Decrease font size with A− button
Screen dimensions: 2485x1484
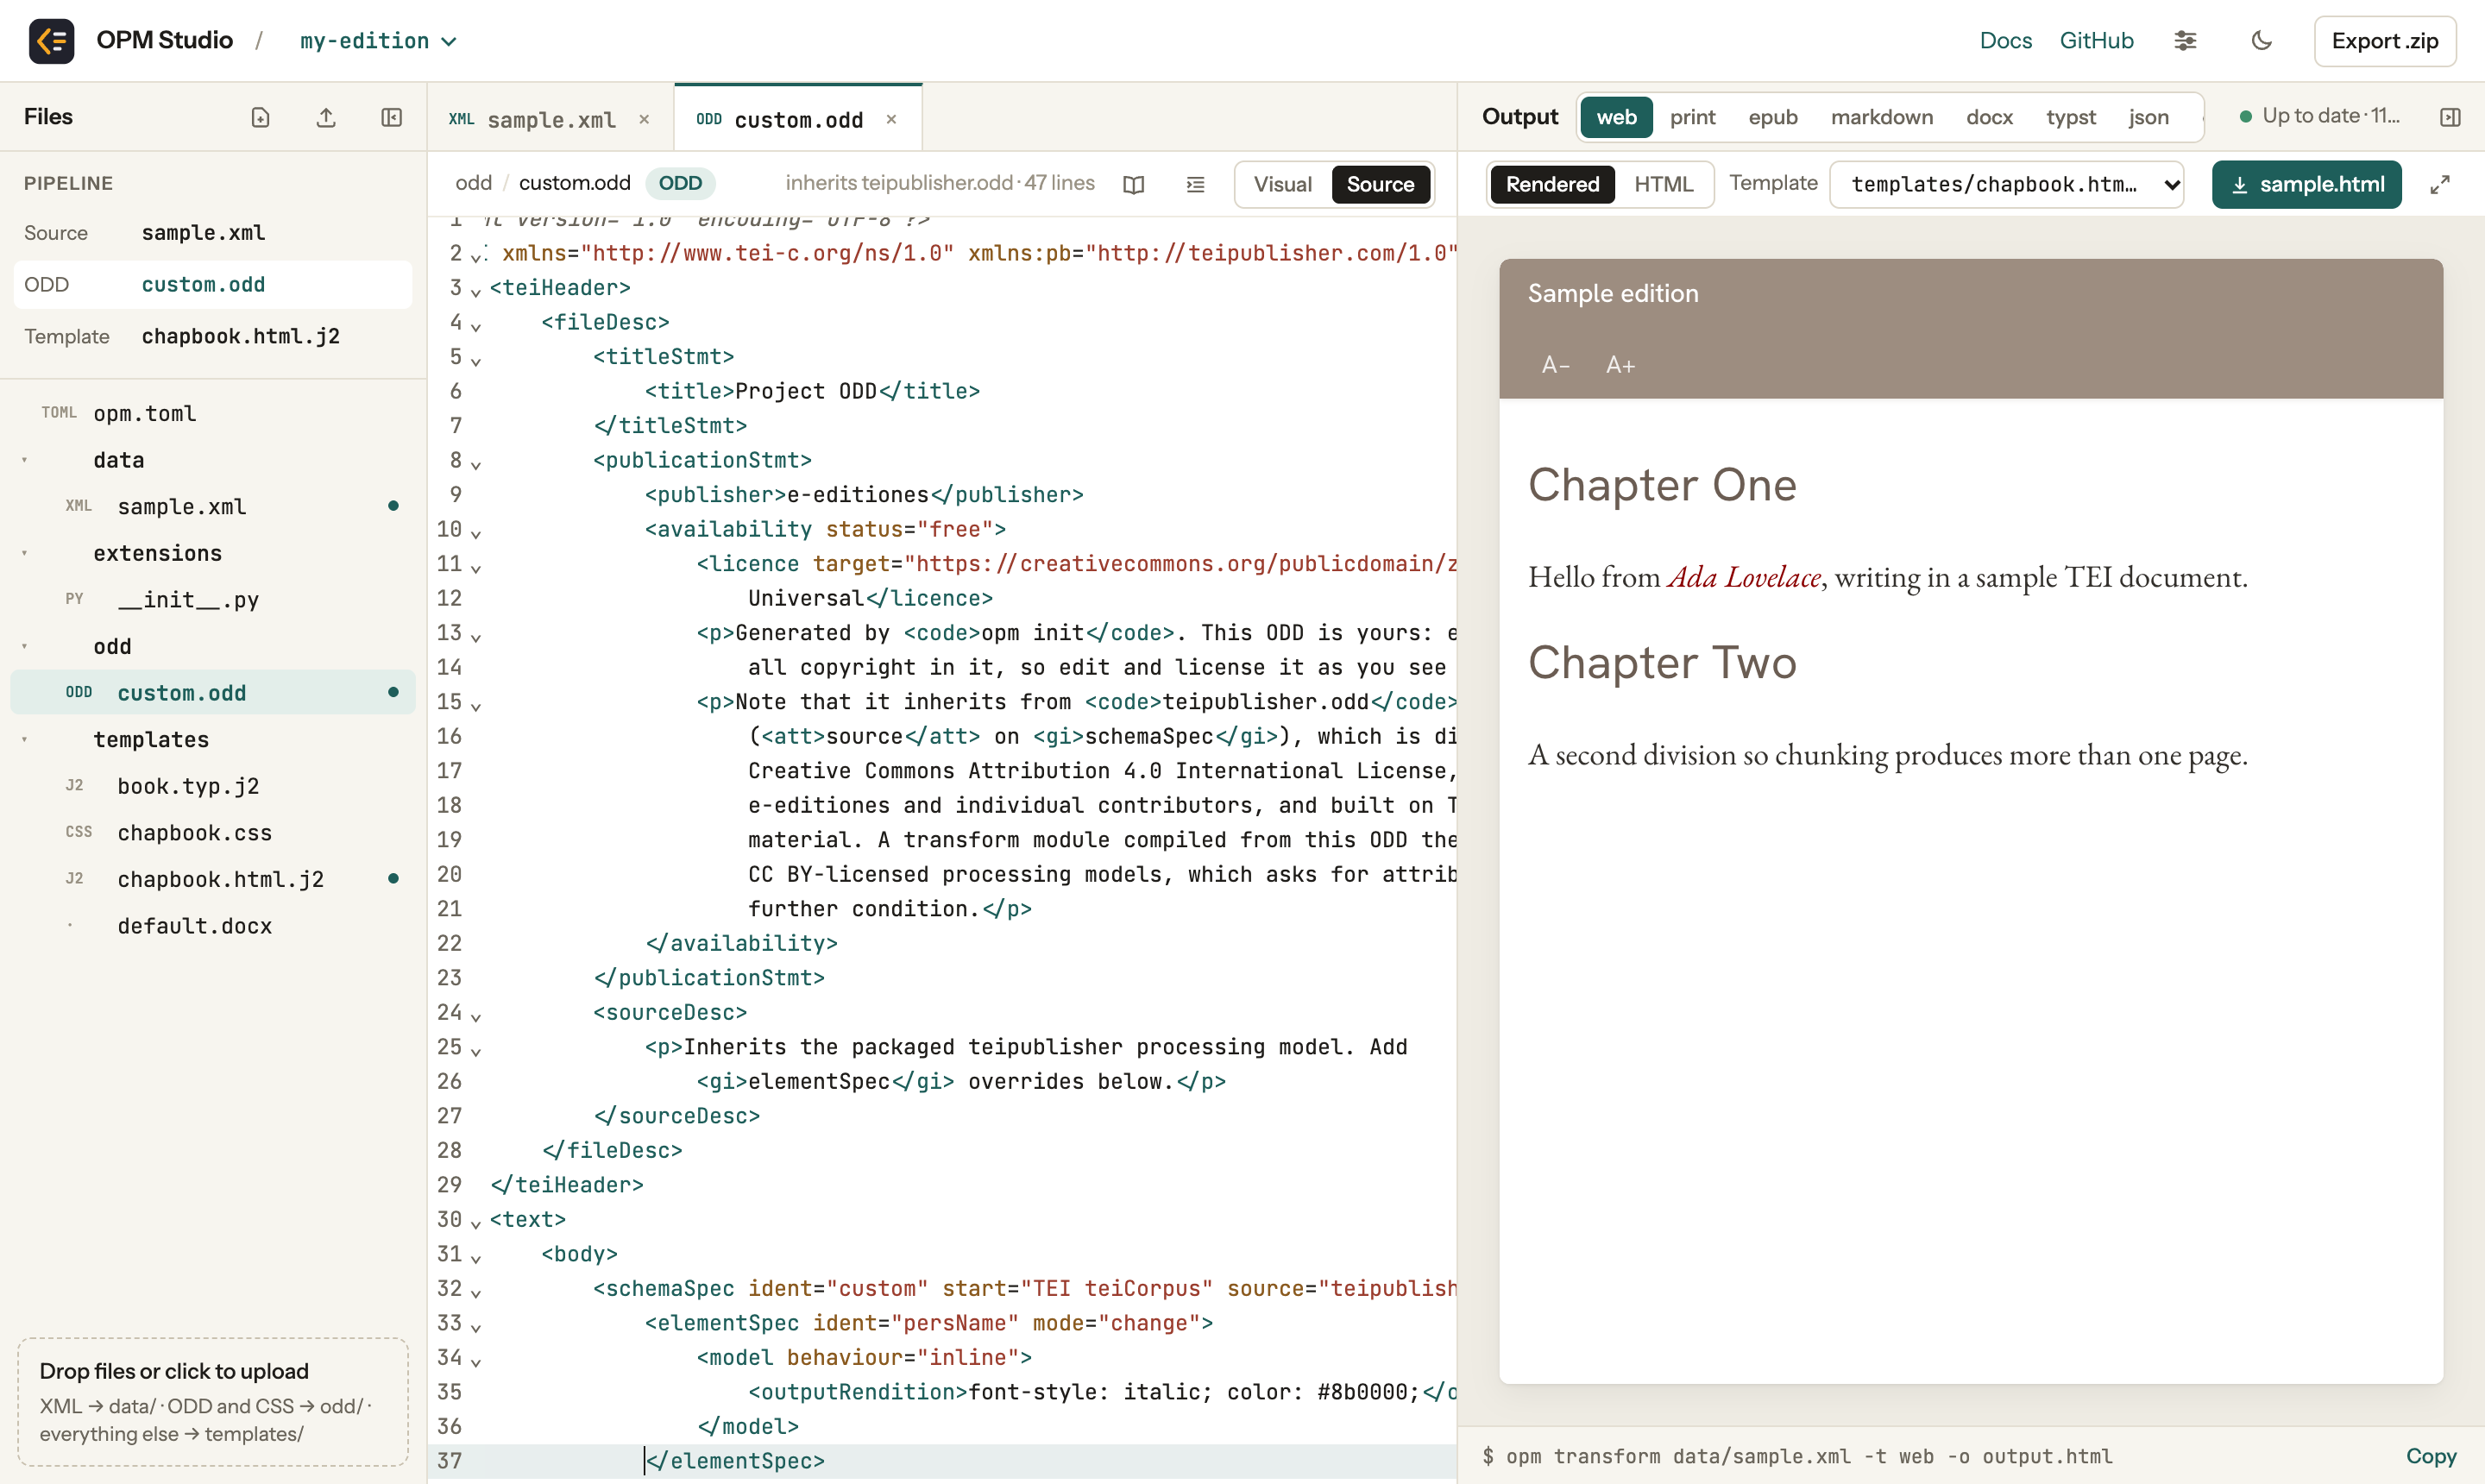pos(1555,365)
